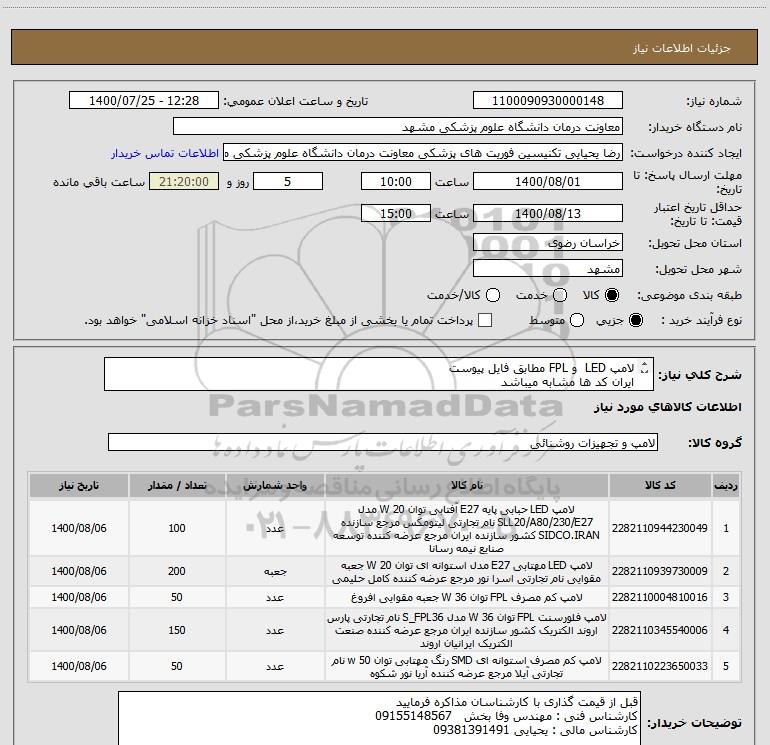The width and height of the screenshot is (770, 745).
Task: Click the row 5 SMD lamp product name
Action: [x=467, y=667]
